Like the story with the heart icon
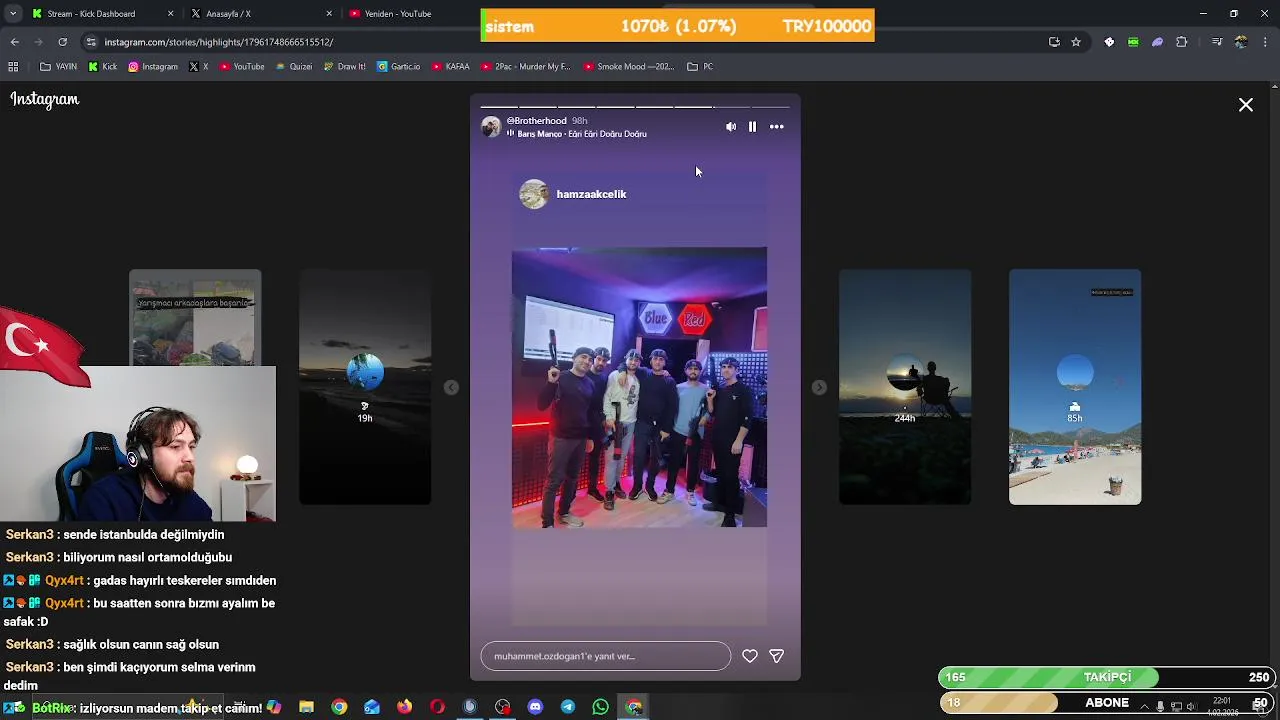 [x=750, y=656]
